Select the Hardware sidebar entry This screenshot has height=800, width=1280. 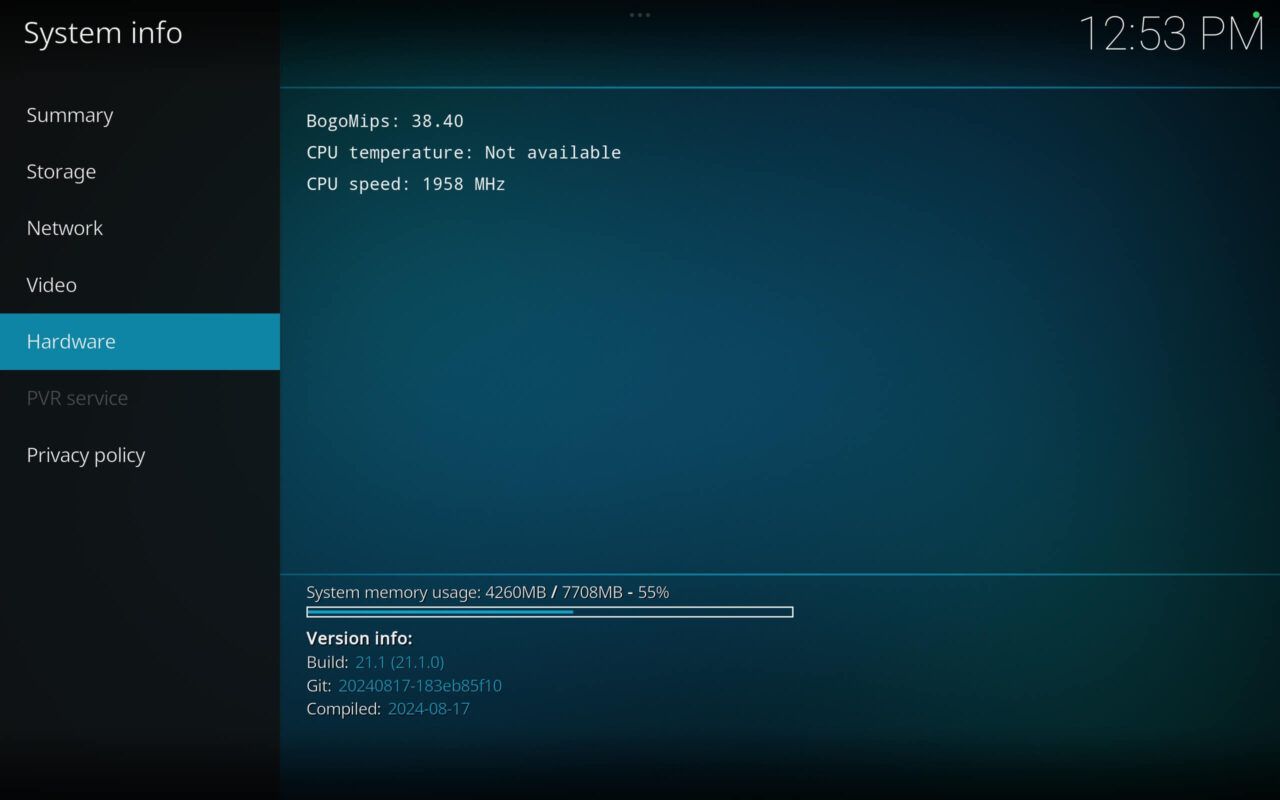point(71,341)
